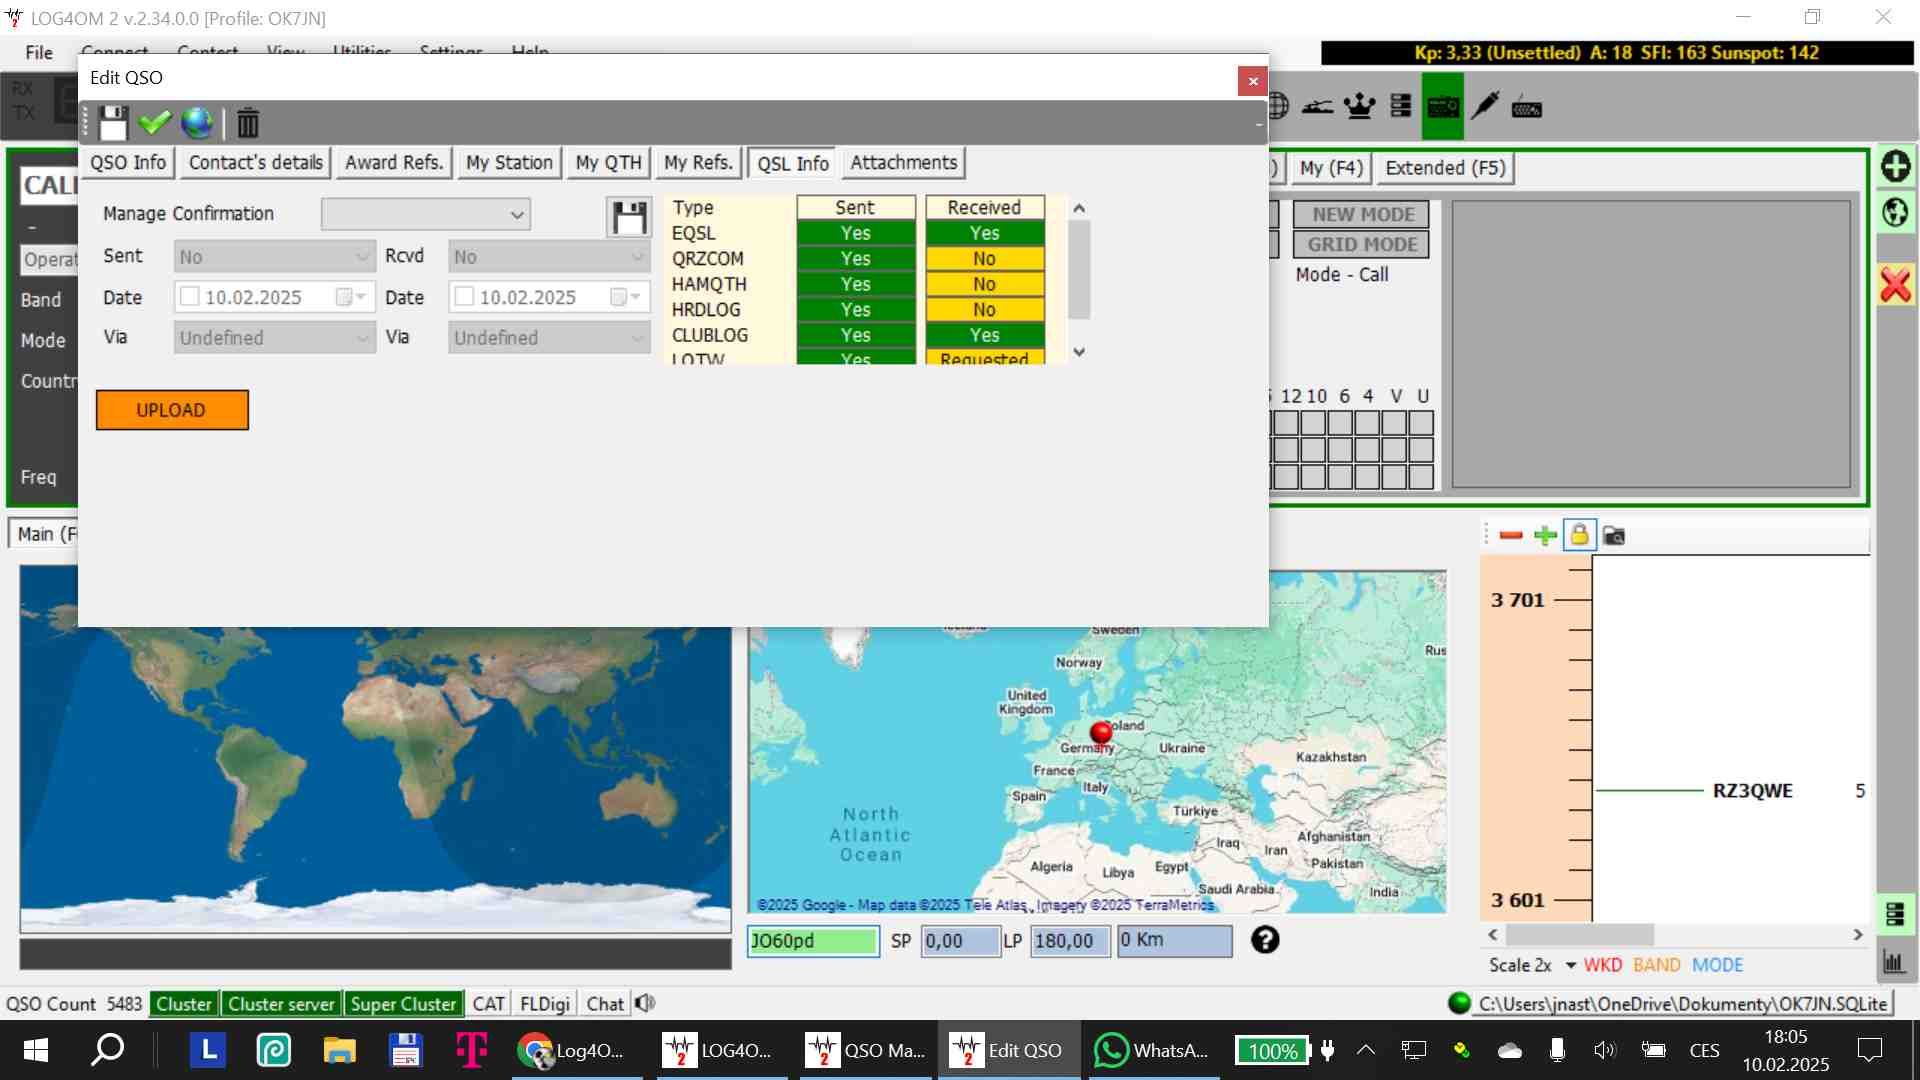Switch to the Award Refs. tab

tap(394, 163)
